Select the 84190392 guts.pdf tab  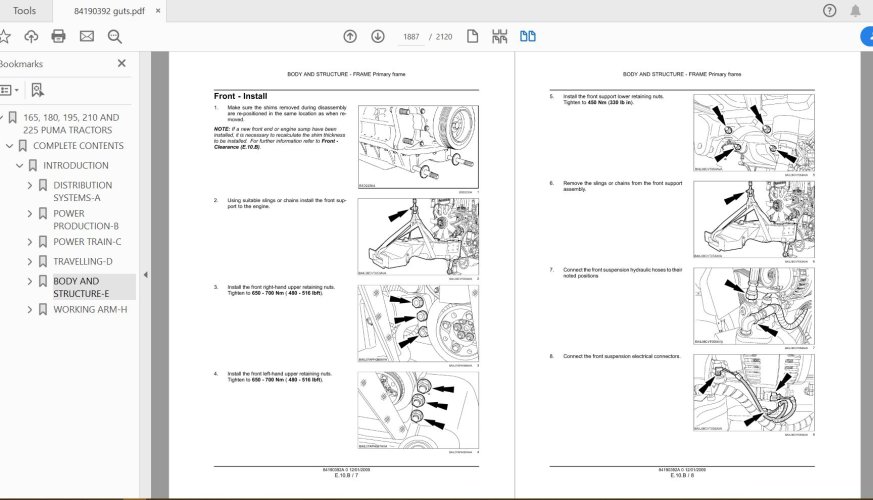(x=108, y=11)
